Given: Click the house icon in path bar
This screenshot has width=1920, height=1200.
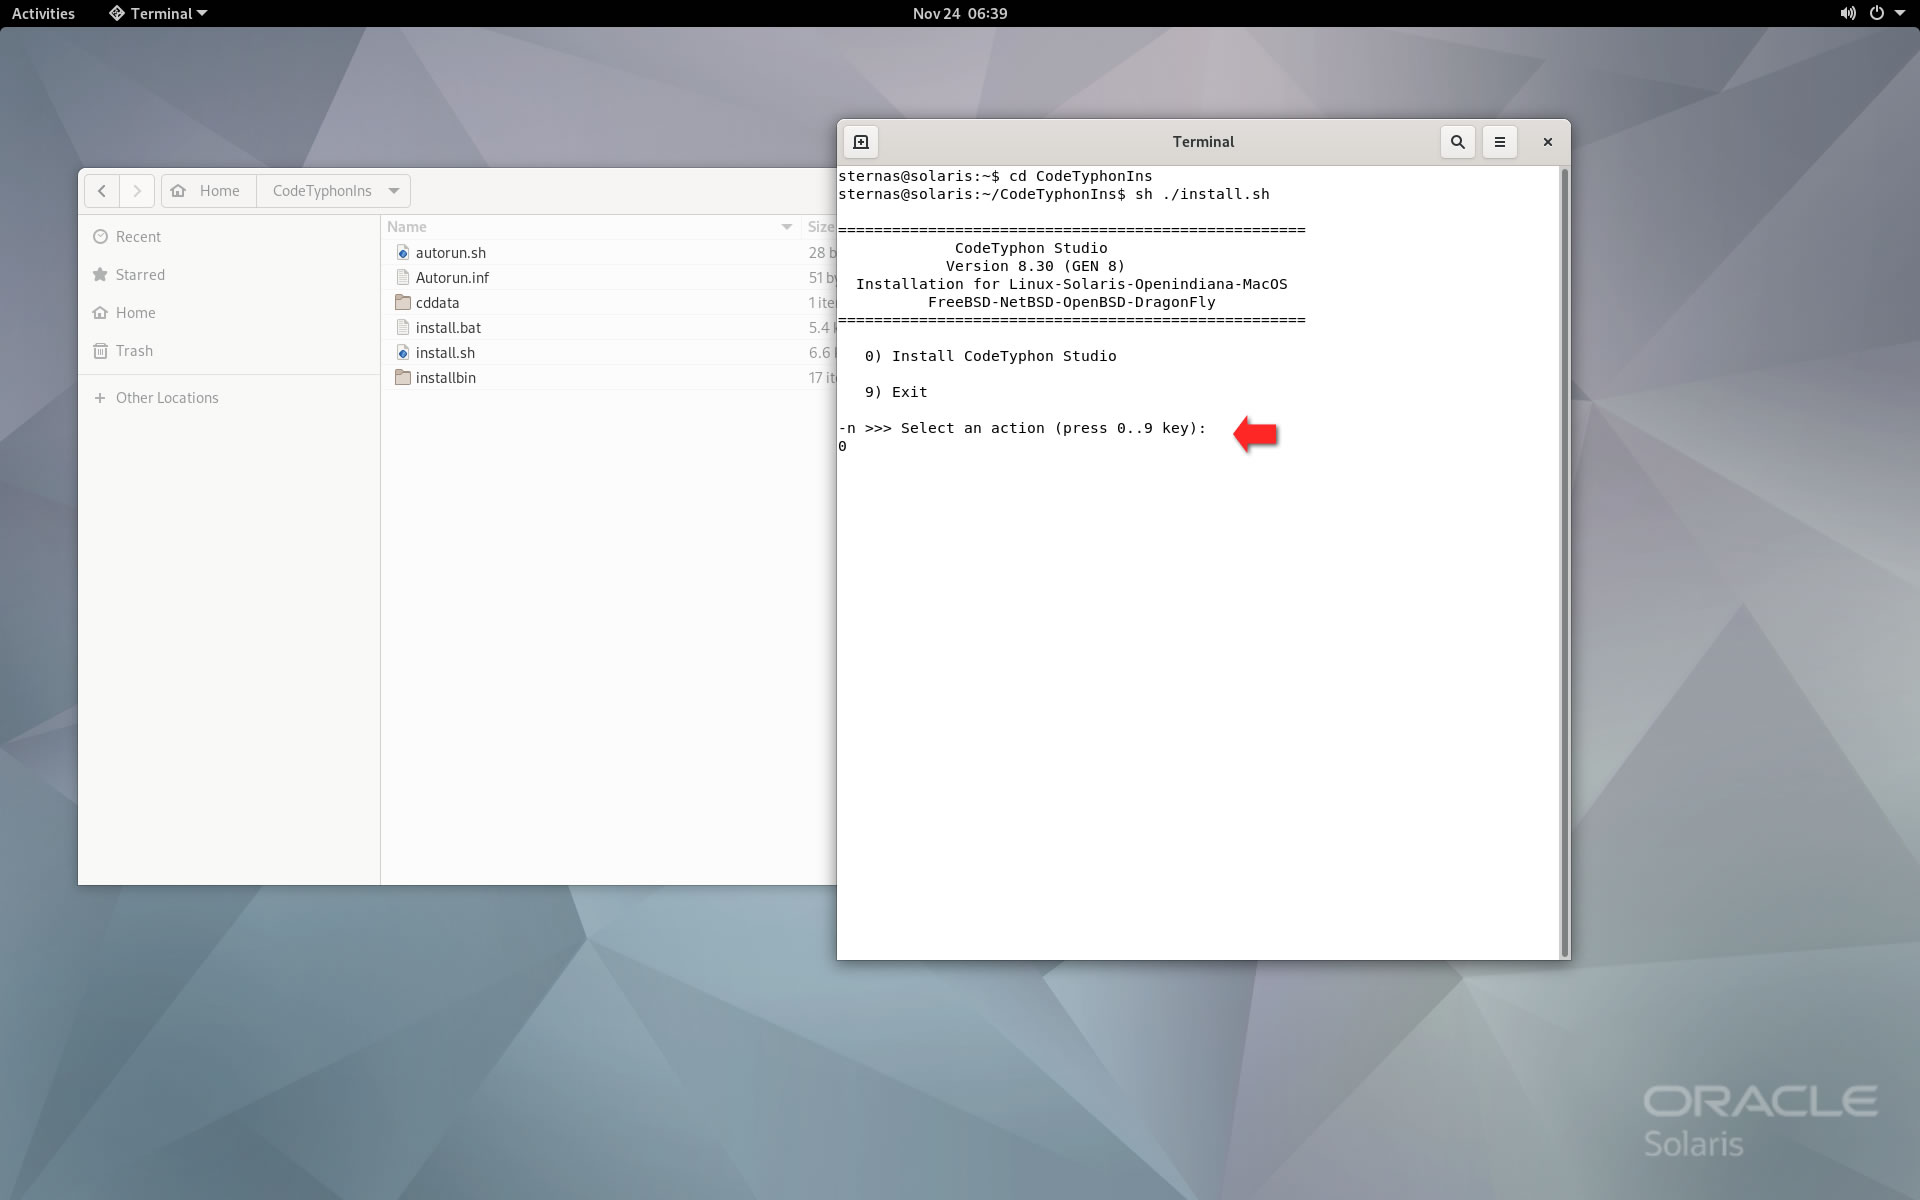Looking at the screenshot, I should coord(178,191).
